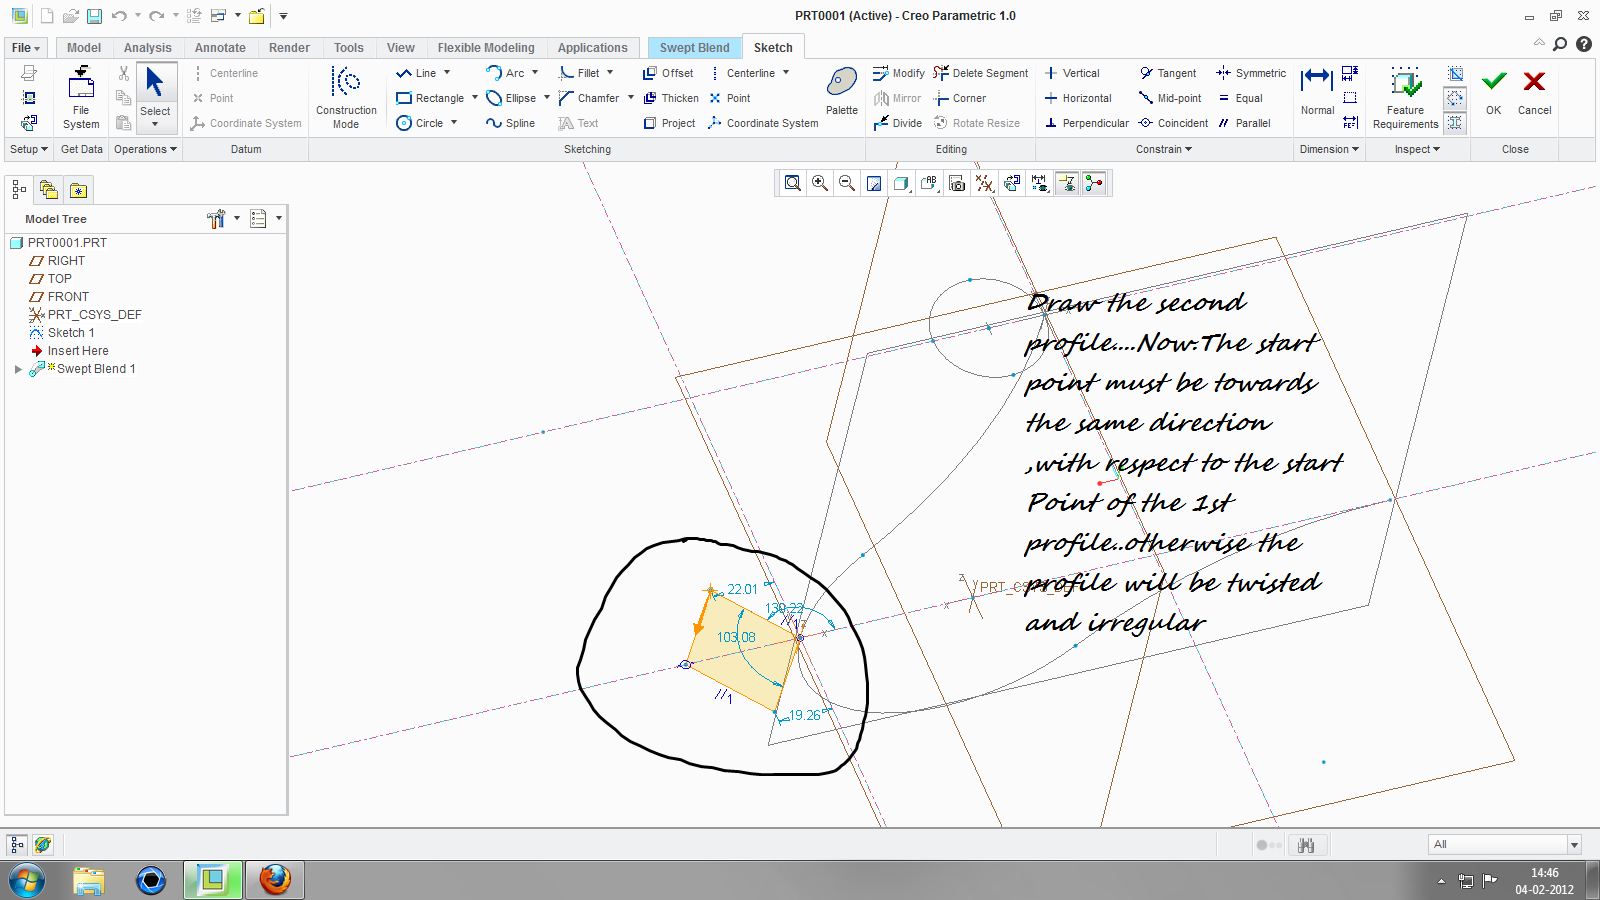The image size is (1600, 900).
Task: Click the Repaint screen icon
Action: point(874,183)
